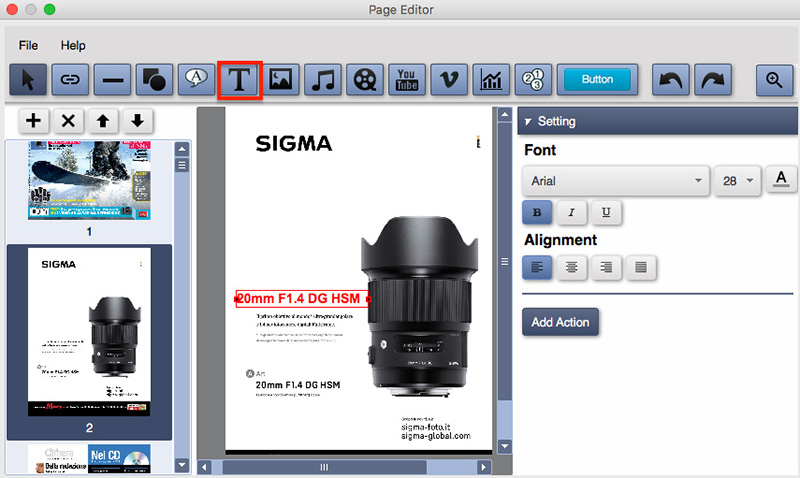The image size is (800, 478).
Task: Click the SIGMA logo on the page
Action: tap(294, 143)
